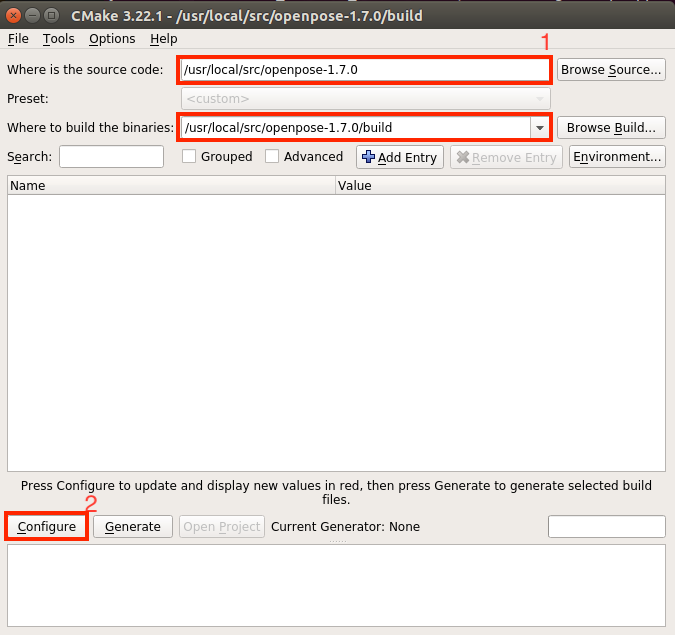675x635 pixels.
Task: Click the Open Project button
Action: click(222, 527)
